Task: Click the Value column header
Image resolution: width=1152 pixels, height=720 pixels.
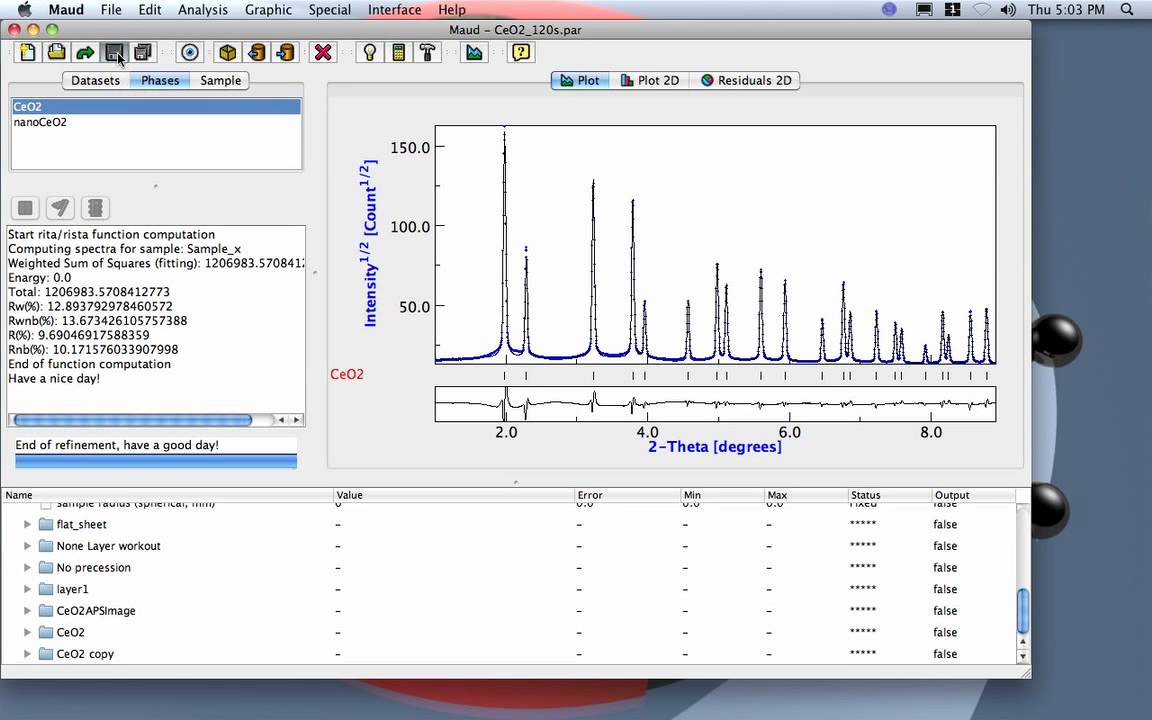Action: 453,495
